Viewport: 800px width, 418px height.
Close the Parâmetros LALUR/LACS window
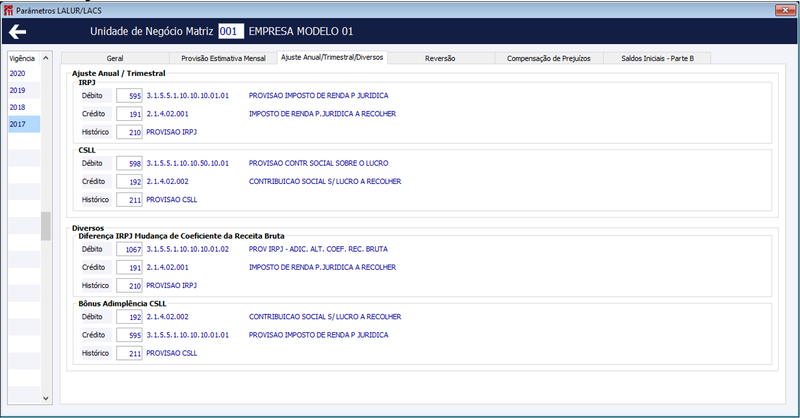point(784,10)
